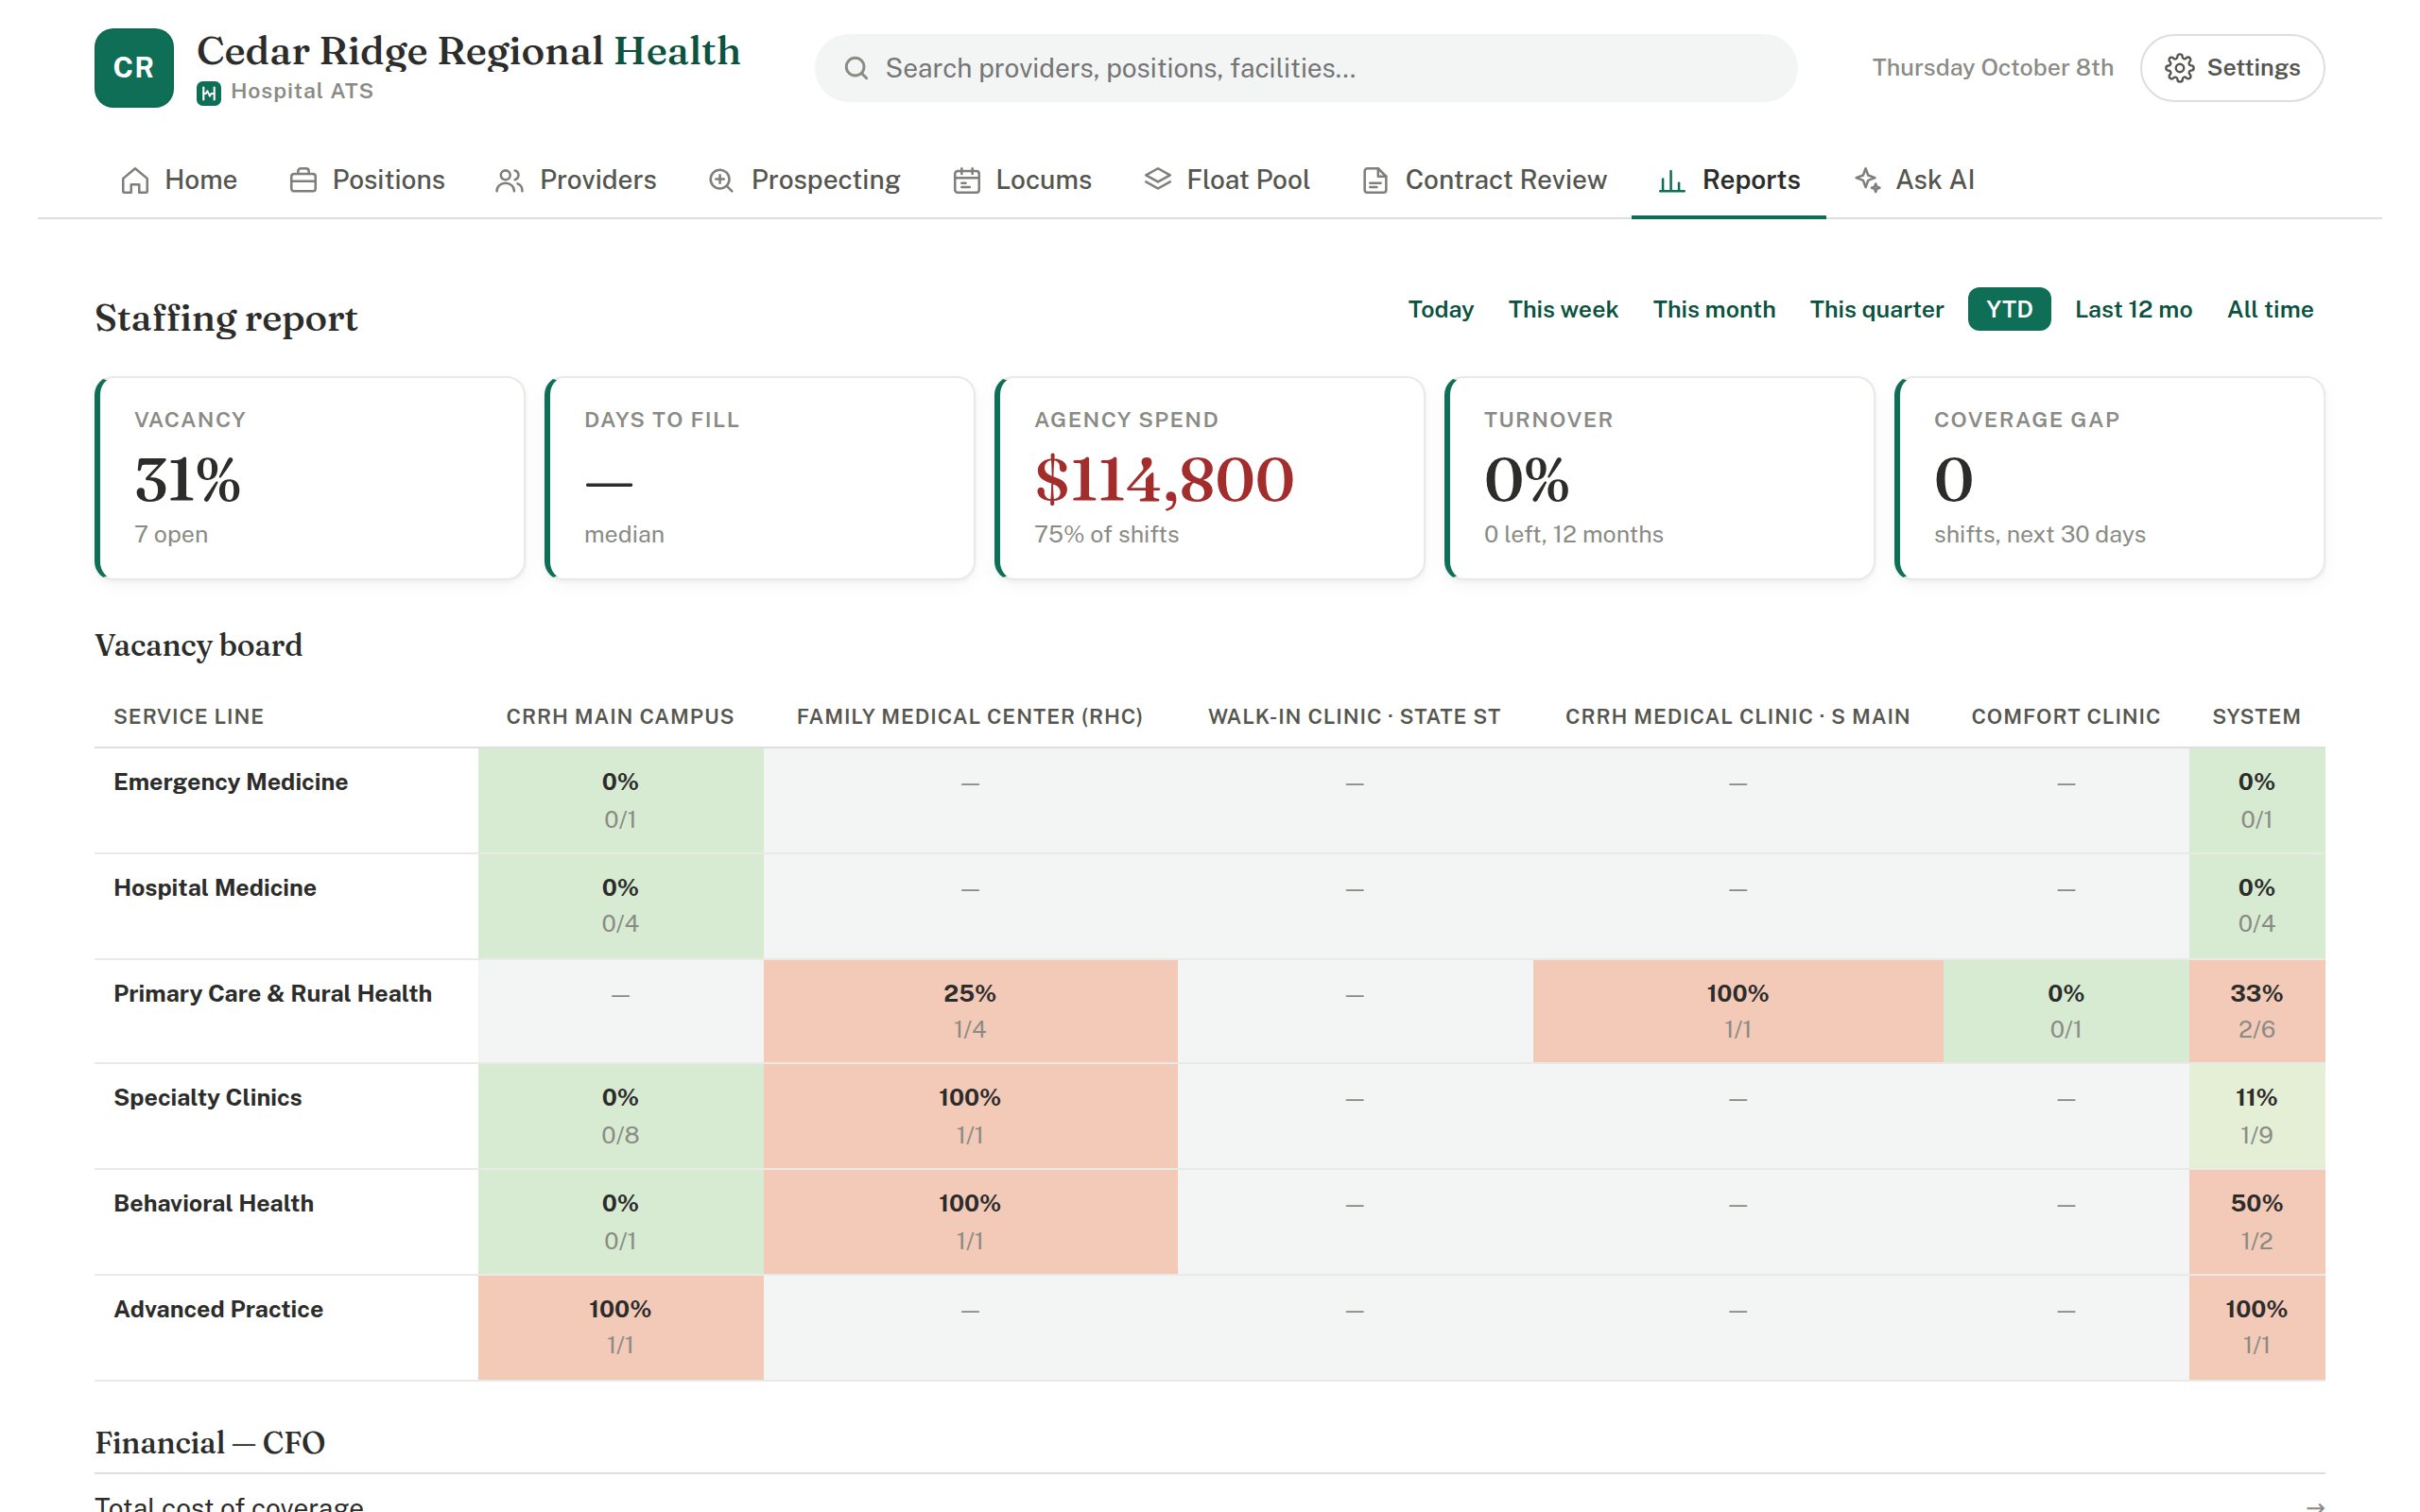This screenshot has height=1512, width=2420.
Task: Click the Coverage Gap card
Action: 2110,478
